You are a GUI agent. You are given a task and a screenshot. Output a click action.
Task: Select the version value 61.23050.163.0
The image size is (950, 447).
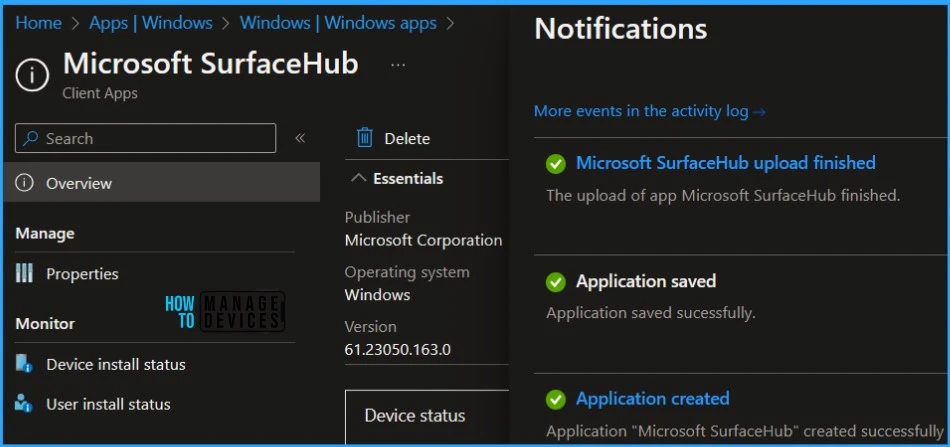[x=397, y=349]
